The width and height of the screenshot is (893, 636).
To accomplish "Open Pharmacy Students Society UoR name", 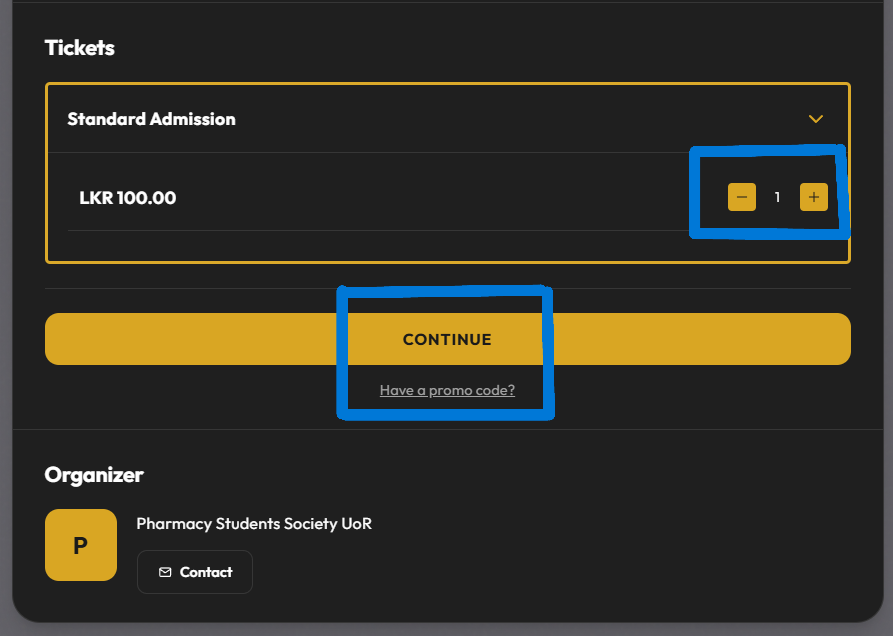I will pos(254,523).
